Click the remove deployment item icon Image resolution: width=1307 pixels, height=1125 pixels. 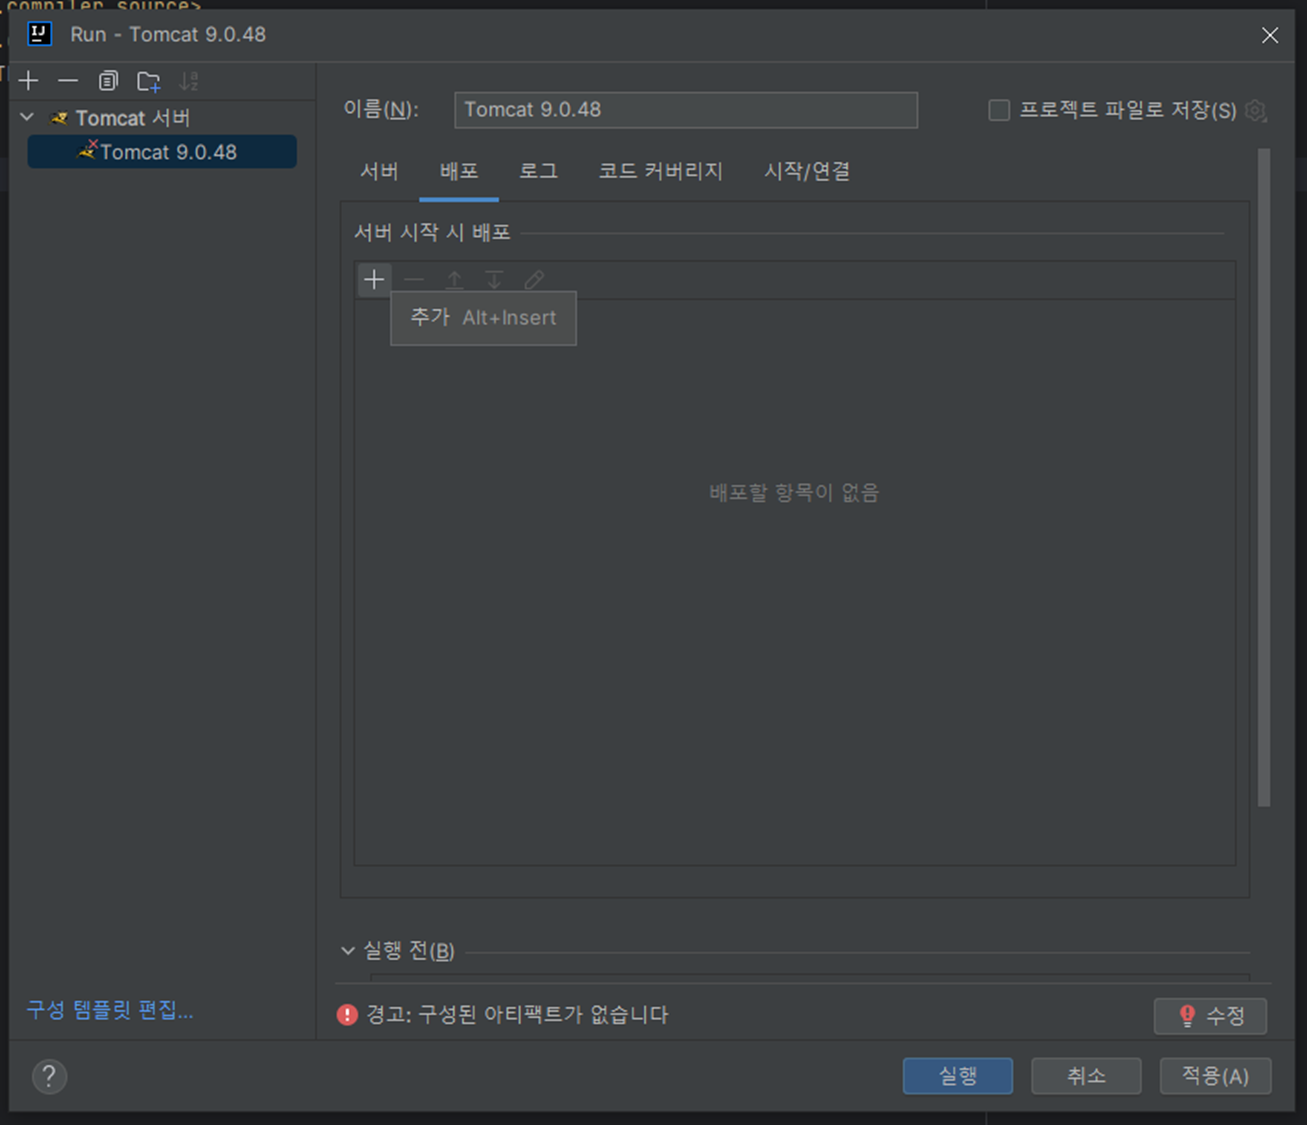point(414,280)
